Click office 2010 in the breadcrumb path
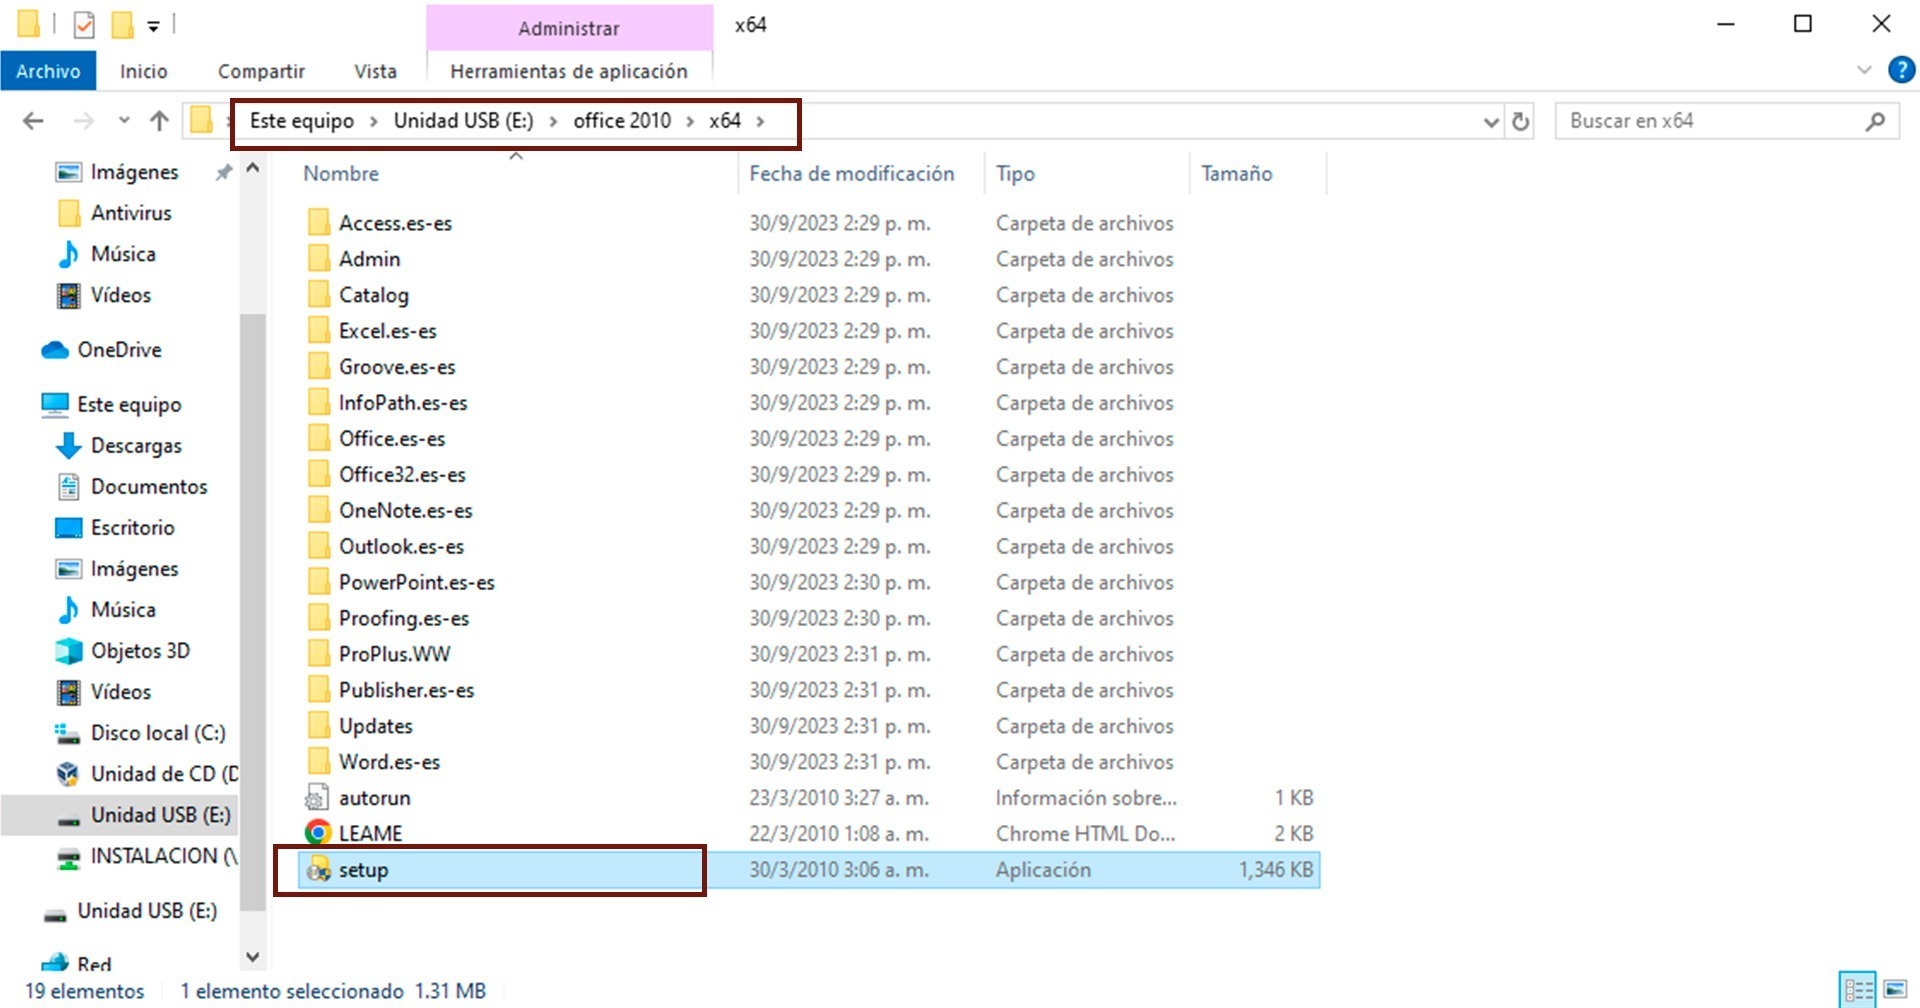The width and height of the screenshot is (1920, 1008). coord(621,121)
